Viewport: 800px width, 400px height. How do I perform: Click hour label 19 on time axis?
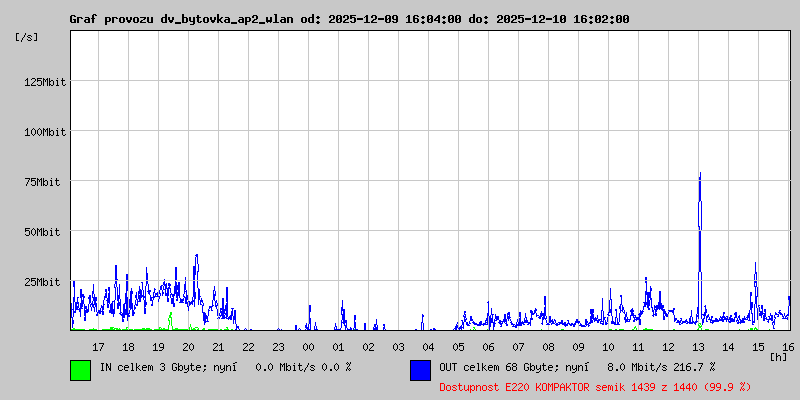click(x=158, y=347)
